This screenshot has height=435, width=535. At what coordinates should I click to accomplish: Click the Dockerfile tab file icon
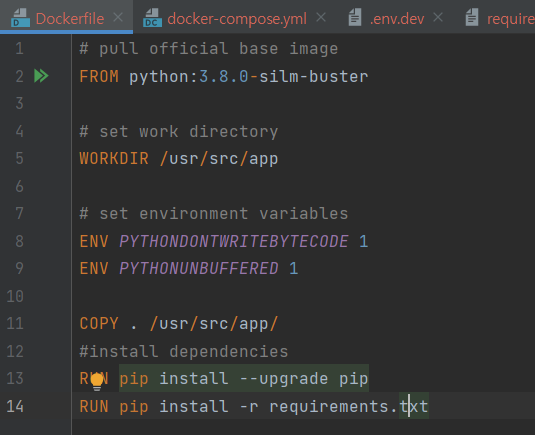tap(20, 18)
